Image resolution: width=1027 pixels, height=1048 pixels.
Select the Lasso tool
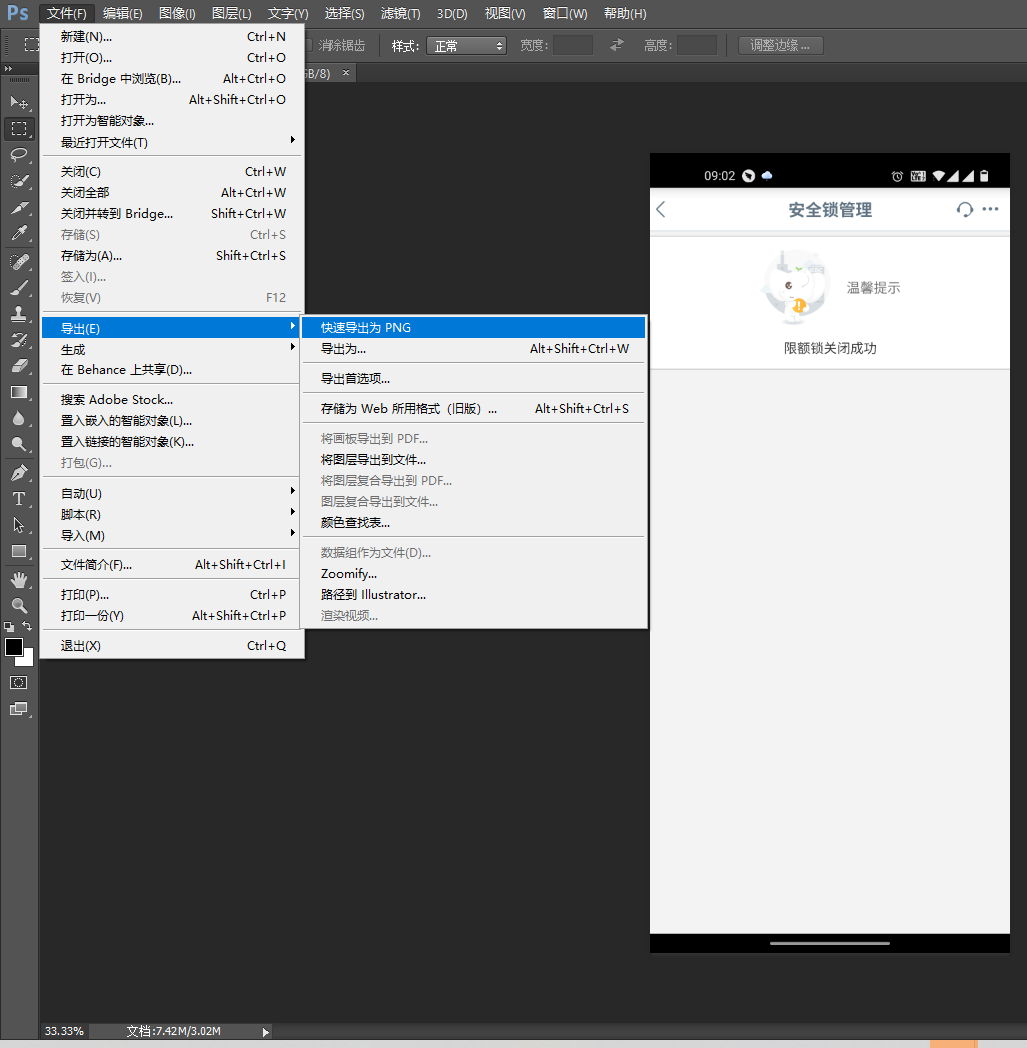tap(19, 154)
